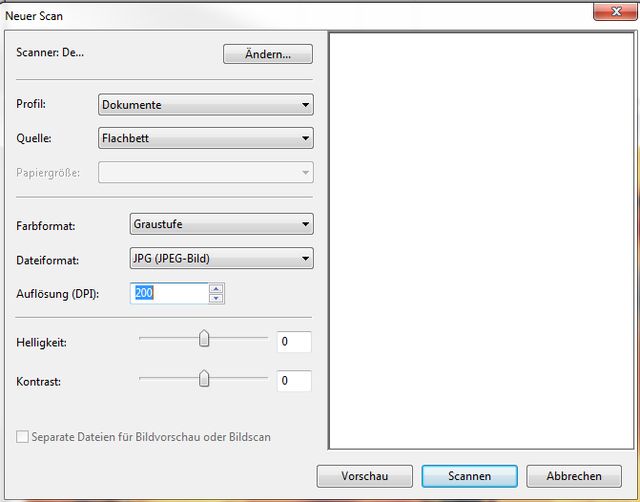Click the Kontrast value box
The image size is (640, 502).
click(x=294, y=381)
